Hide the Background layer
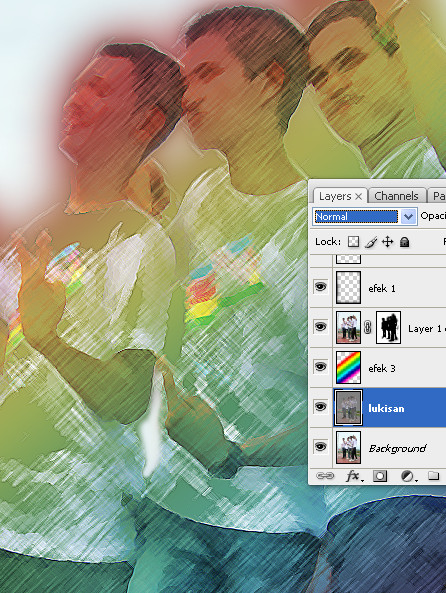Screen dimensions: 446x593 [320, 447]
